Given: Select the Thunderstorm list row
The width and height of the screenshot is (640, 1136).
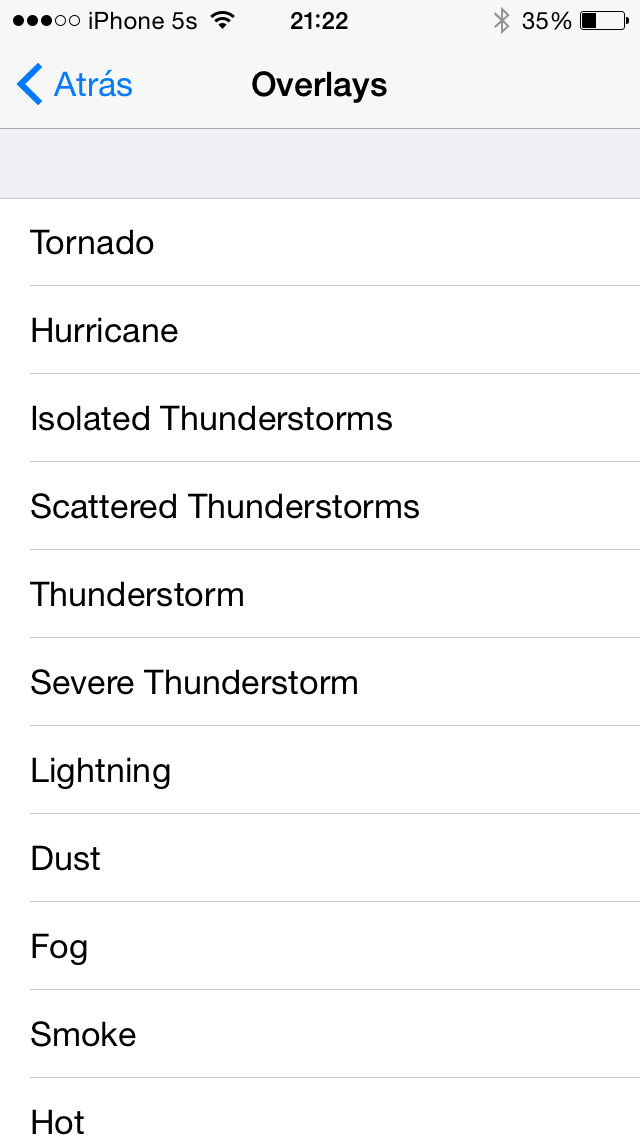Looking at the screenshot, I should [320, 595].
